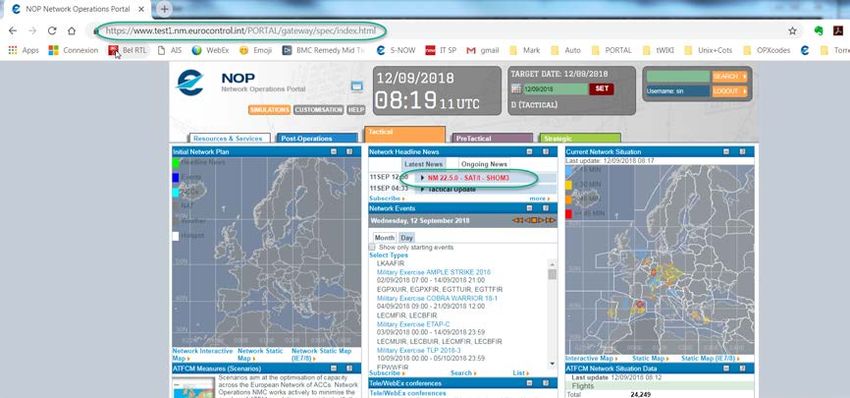Open the Select Types filter
This screenshot has width=850, height=398.
point(389,255)
